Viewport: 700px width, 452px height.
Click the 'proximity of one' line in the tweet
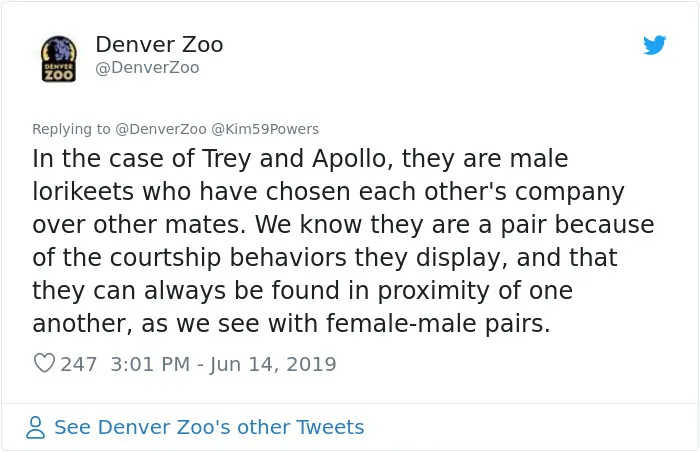pyautogui.click(x=475, y=291)
